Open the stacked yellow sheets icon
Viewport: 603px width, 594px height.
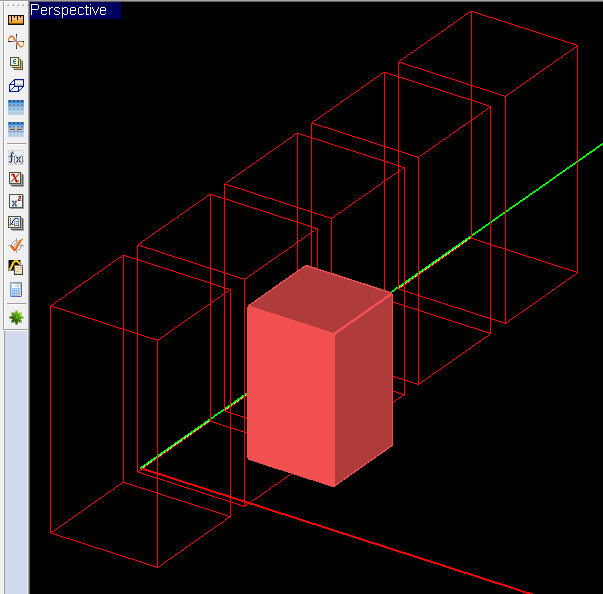coord(16,63)
